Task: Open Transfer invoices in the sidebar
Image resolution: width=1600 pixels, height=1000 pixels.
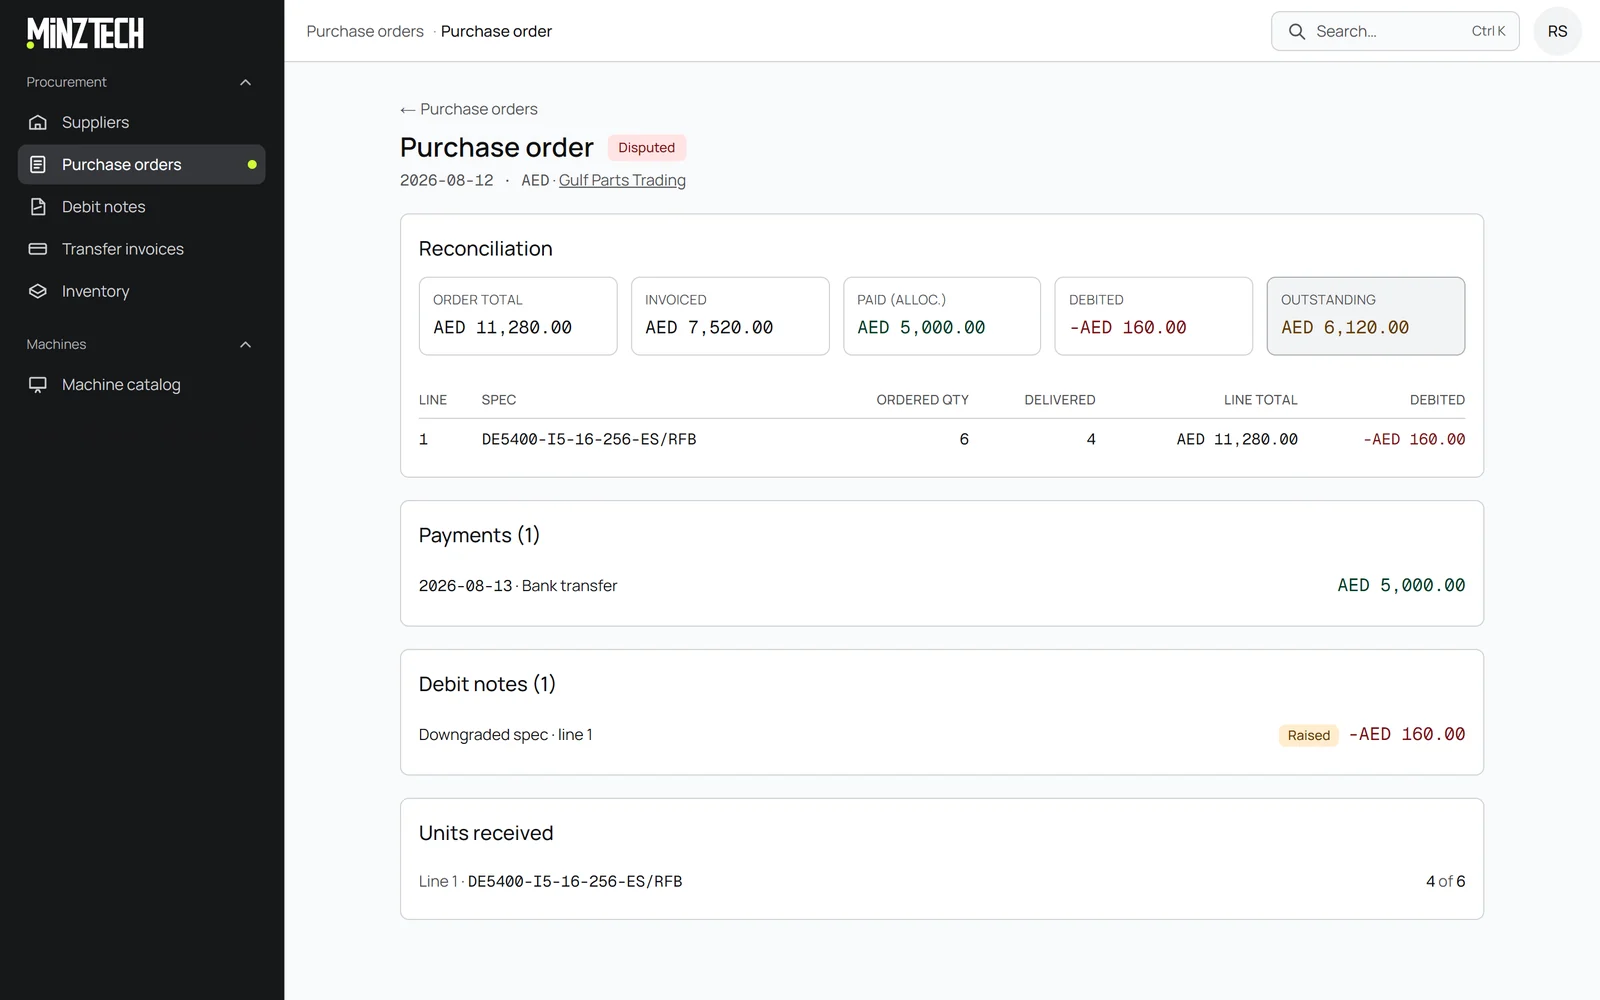Action: pyautogui.click(x=142, y=249)
